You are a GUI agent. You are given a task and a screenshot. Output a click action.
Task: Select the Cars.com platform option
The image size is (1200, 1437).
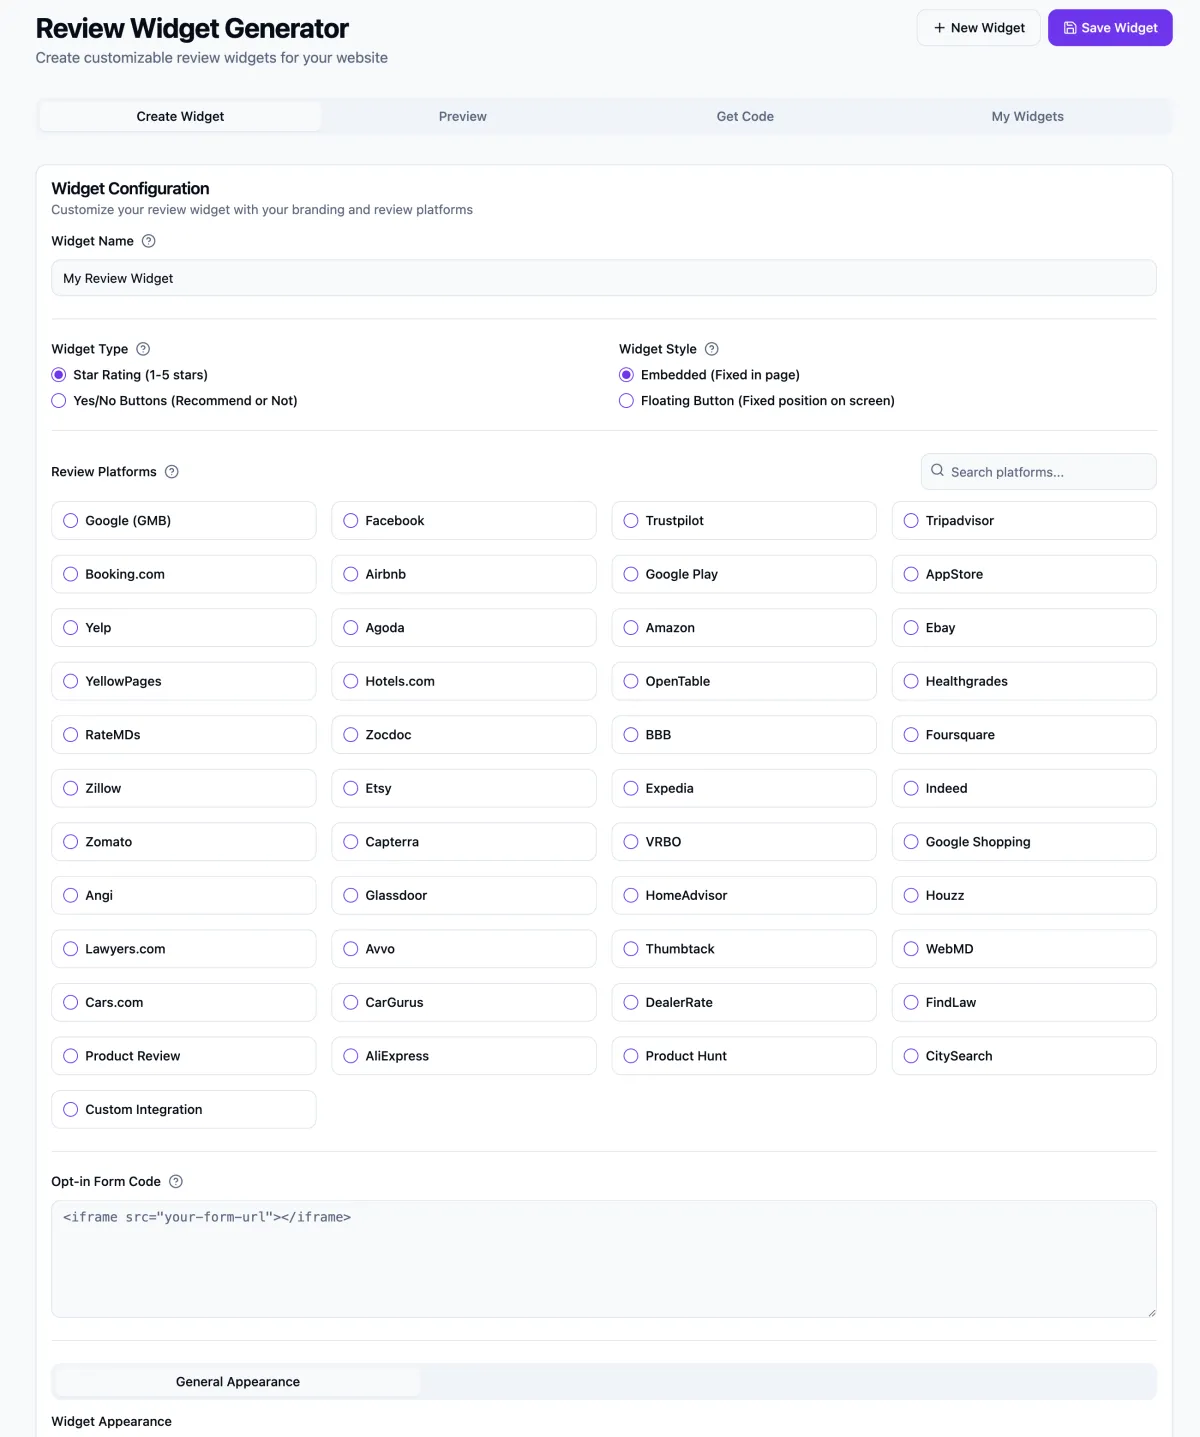click(x=184, y=1002)
